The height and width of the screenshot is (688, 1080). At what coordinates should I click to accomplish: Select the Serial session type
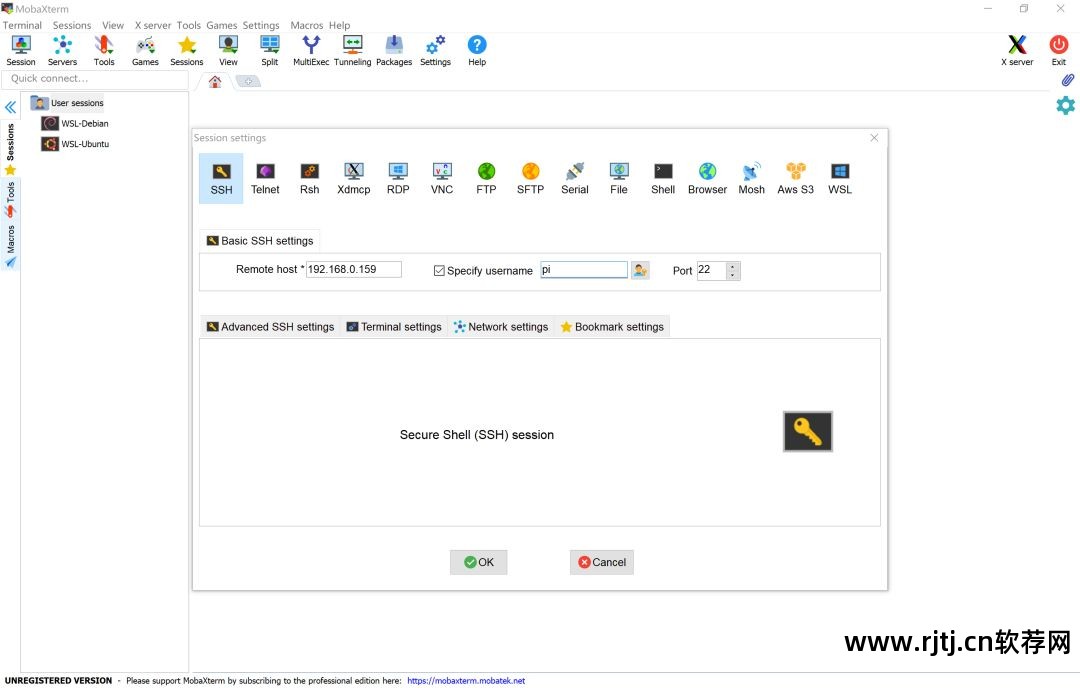[x=574, y=178]
